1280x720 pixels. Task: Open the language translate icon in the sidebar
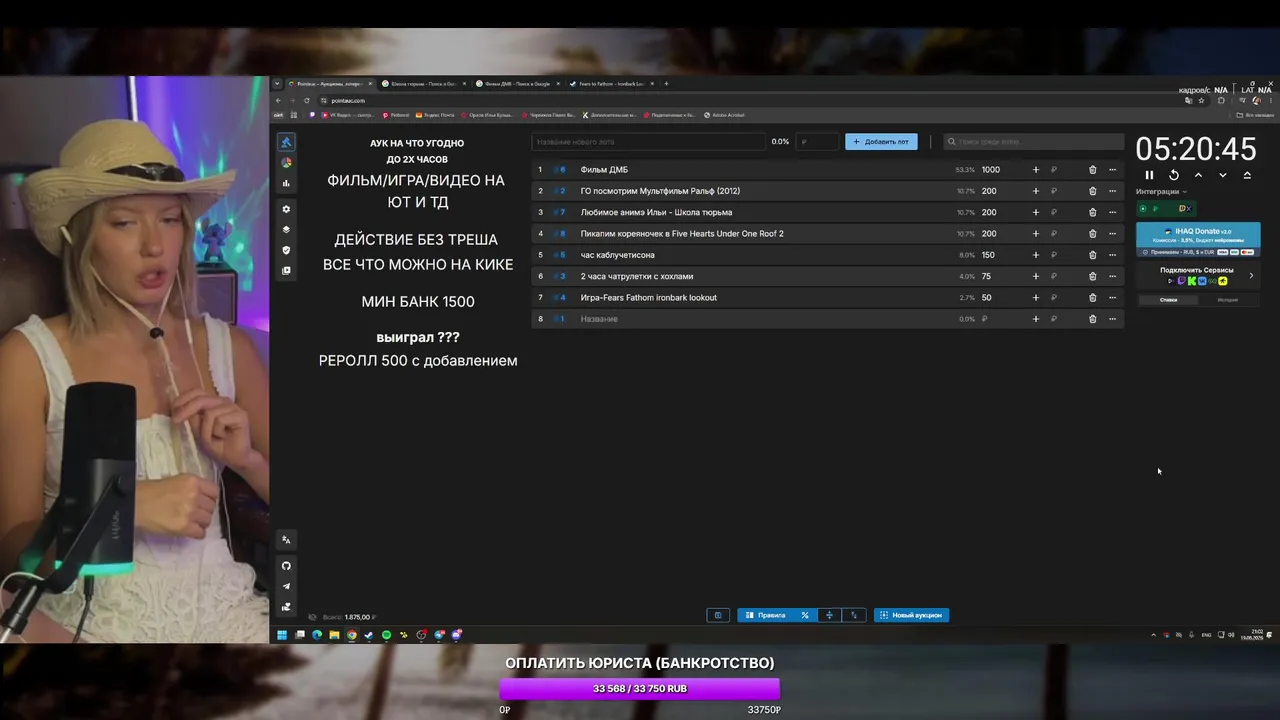(286, 540)
